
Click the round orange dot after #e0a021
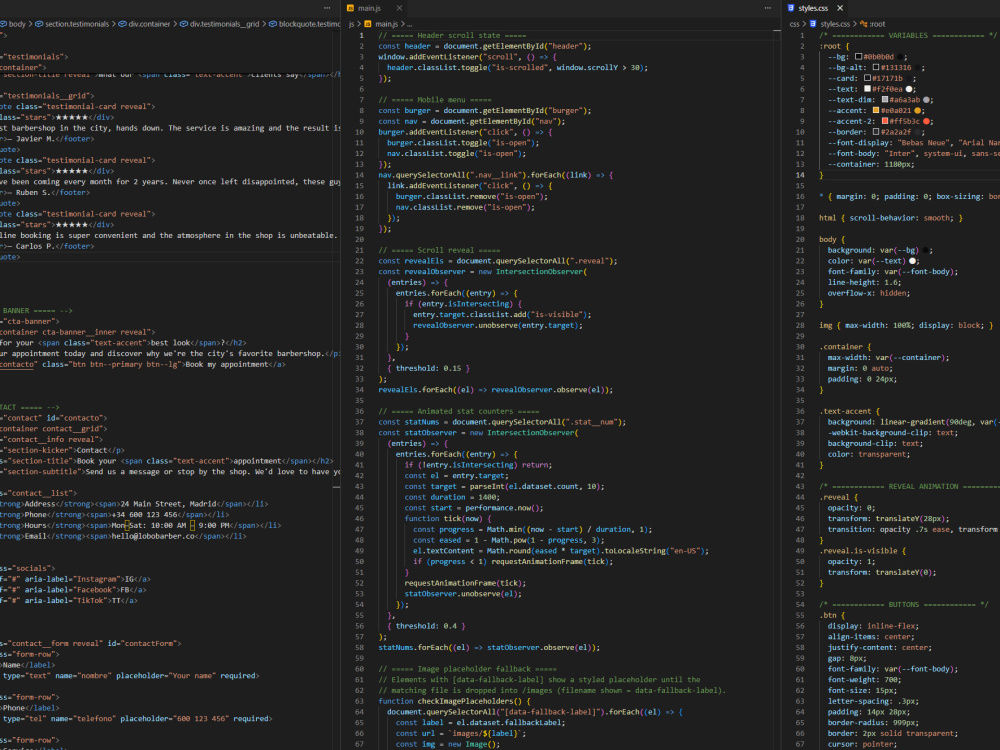pos(918,111)
